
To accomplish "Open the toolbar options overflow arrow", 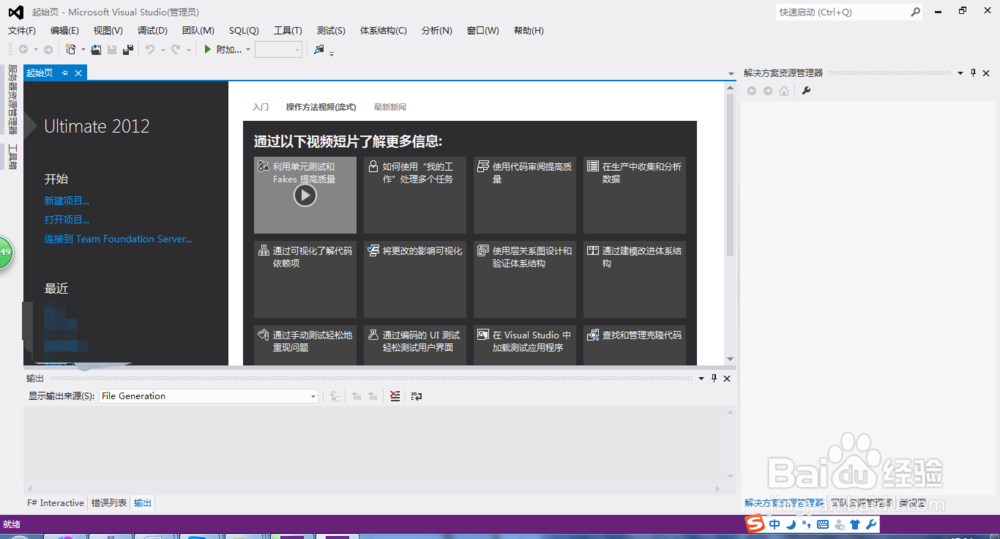I will [x=332, y=54].
